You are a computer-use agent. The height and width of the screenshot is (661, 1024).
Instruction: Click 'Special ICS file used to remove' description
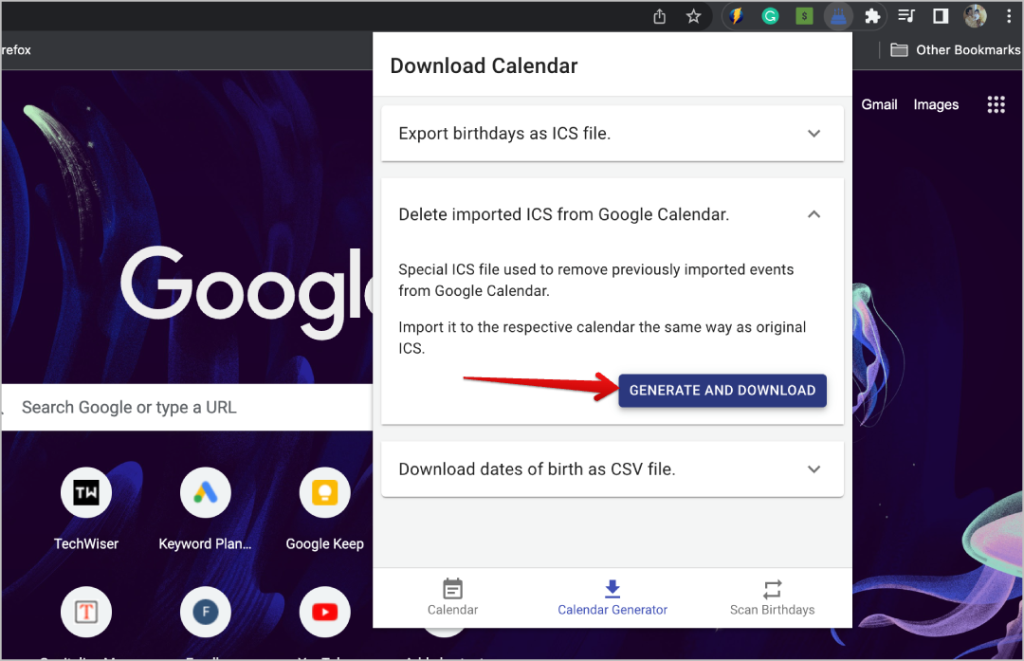coord(596,280)
